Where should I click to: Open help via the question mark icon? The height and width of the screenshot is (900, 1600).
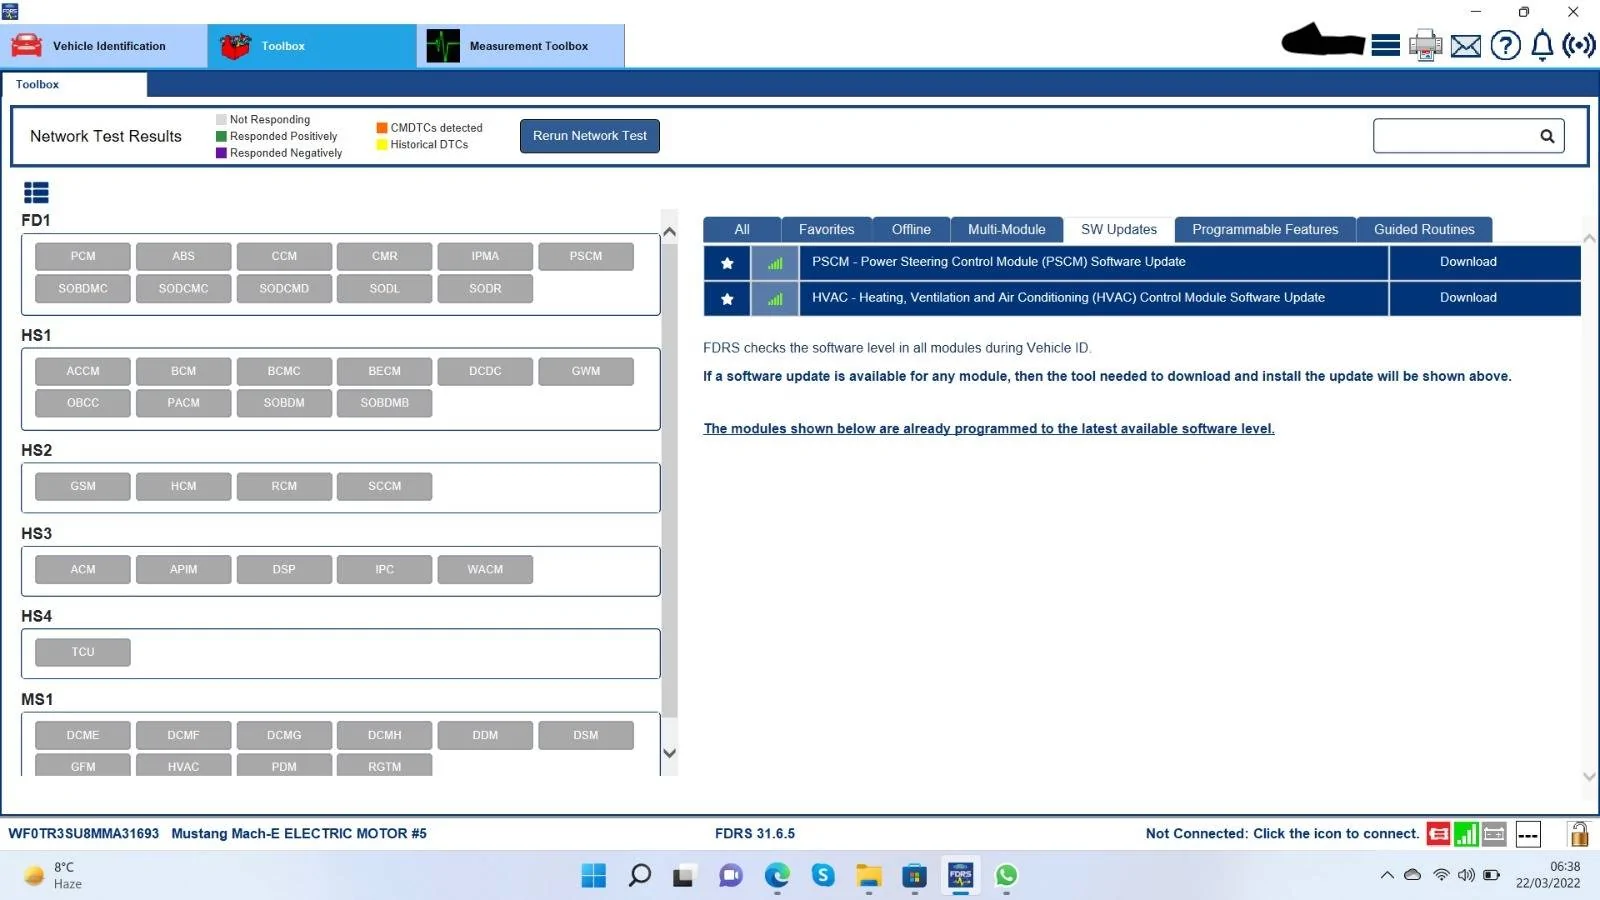(x=1505, y=45)
